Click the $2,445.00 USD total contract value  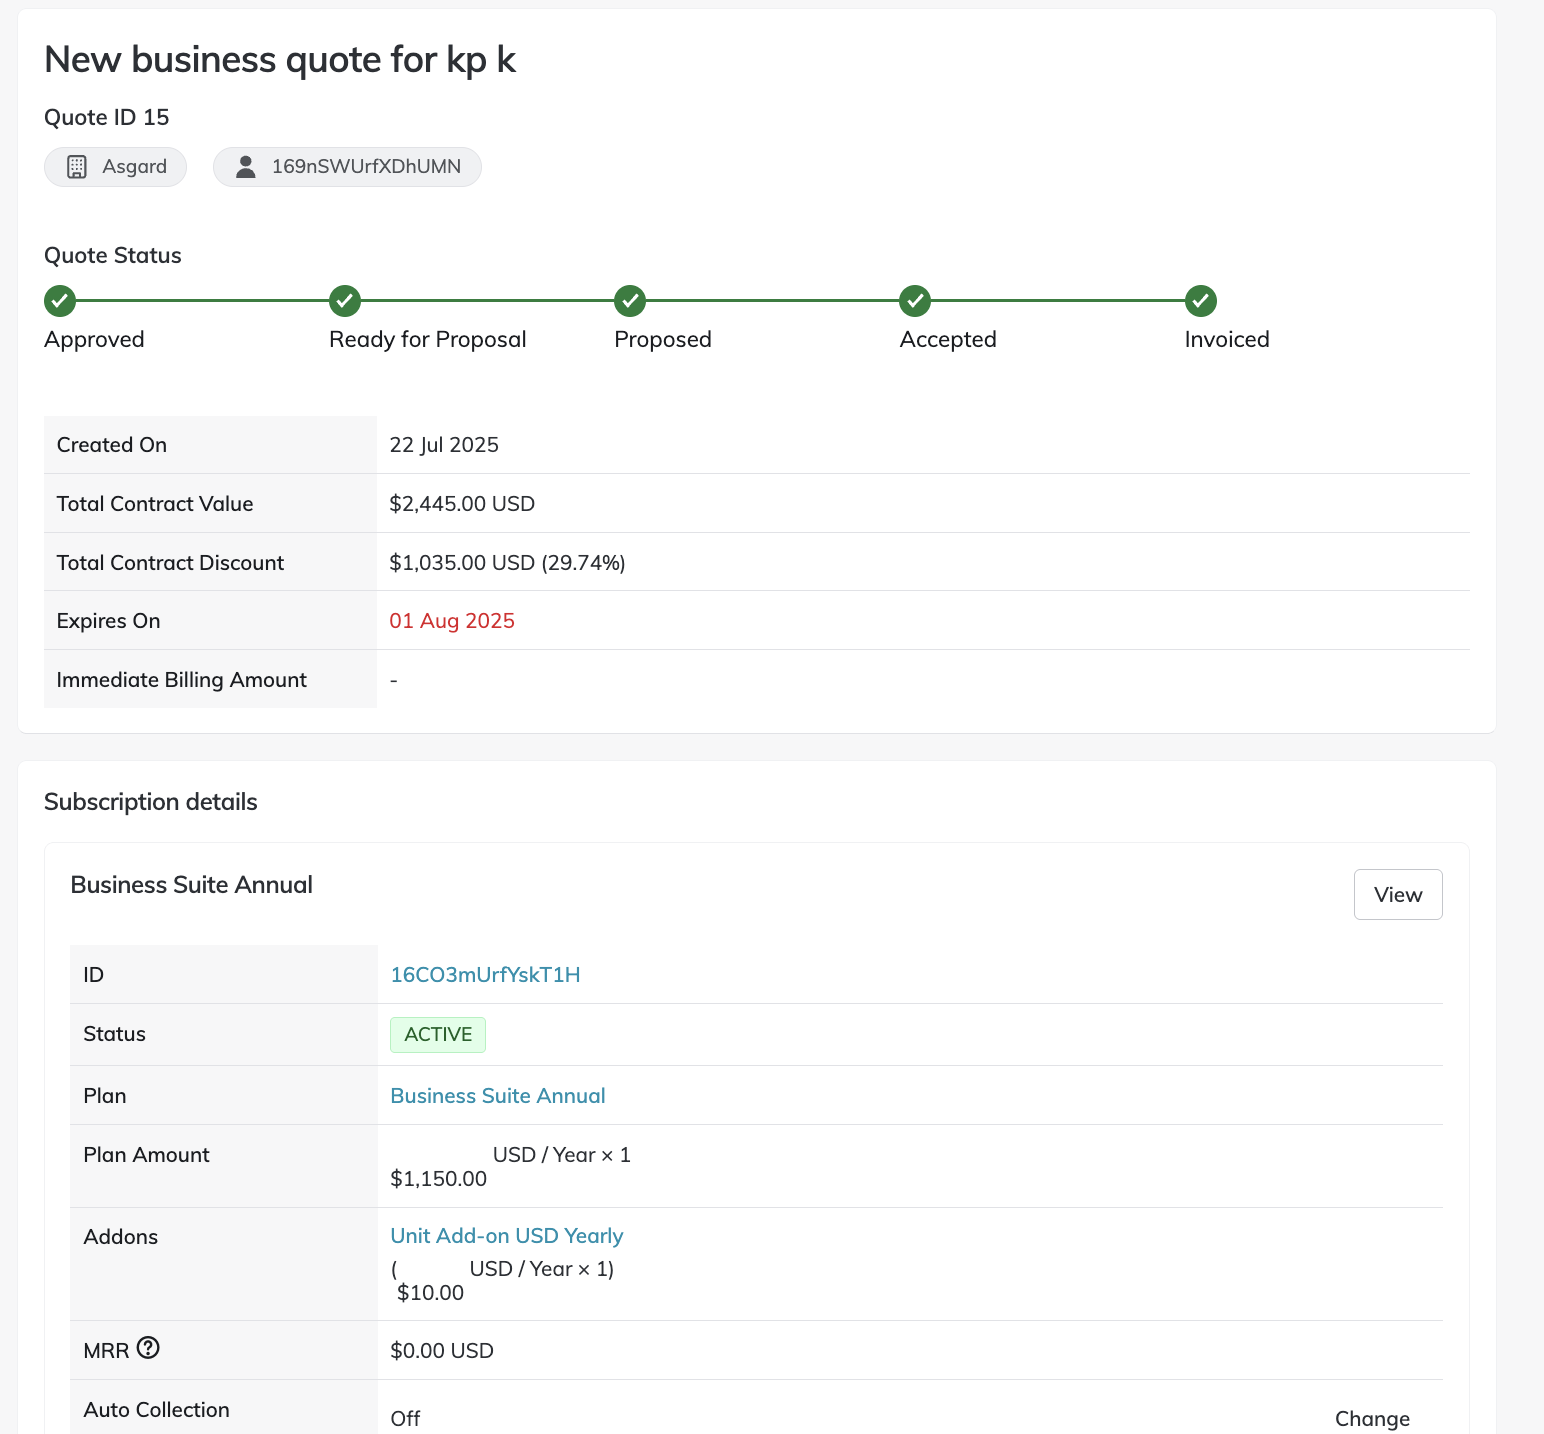click(x=462, y=504)
